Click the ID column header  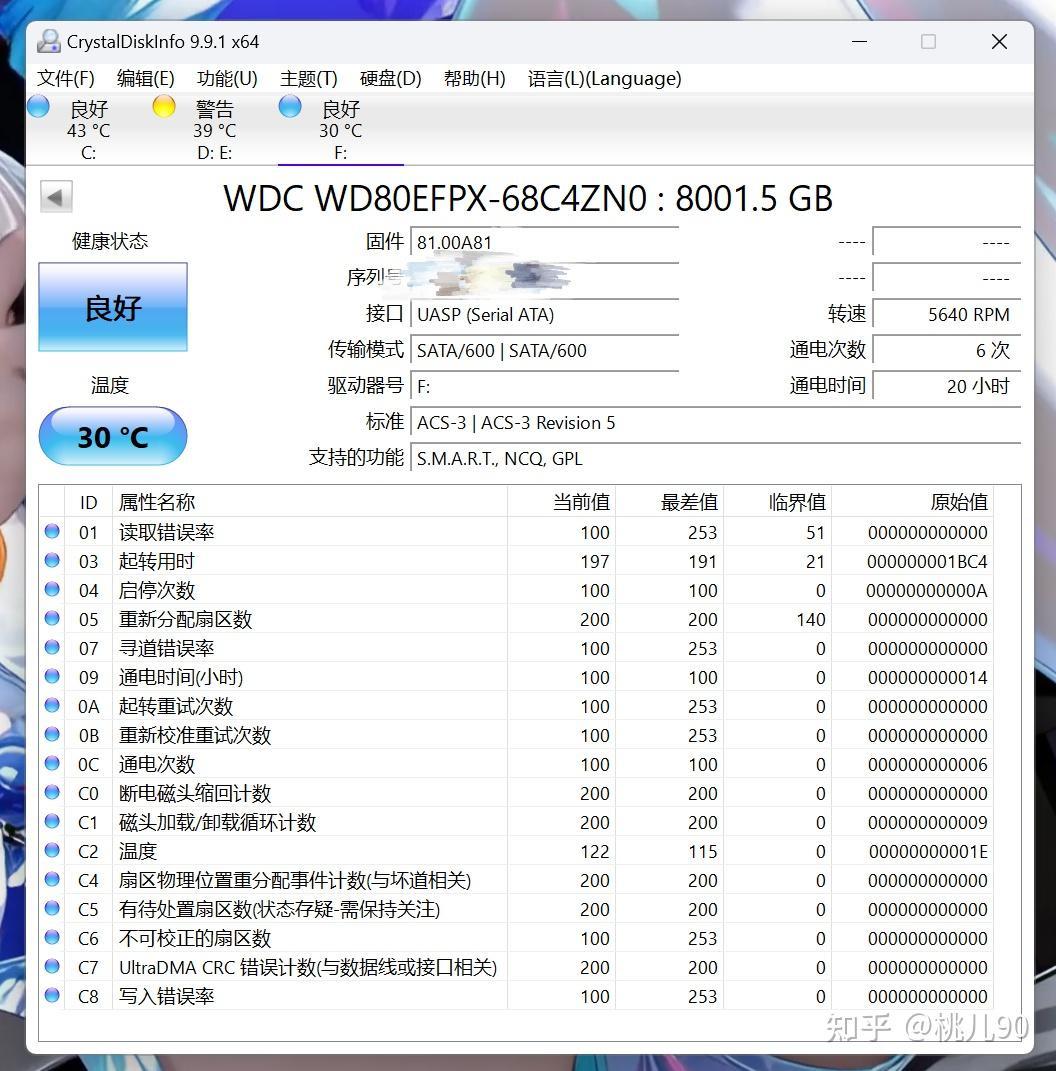(88, 502)
